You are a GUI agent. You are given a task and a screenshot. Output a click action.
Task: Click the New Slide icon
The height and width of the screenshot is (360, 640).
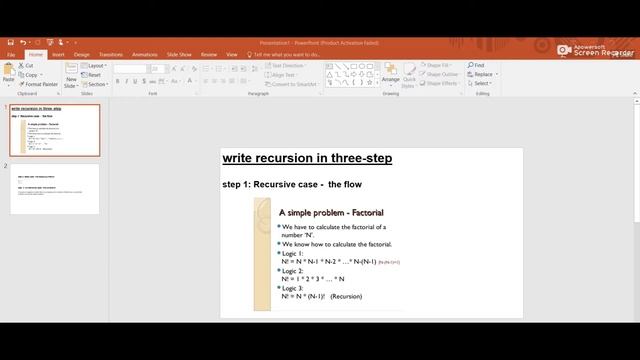(71, 69)
